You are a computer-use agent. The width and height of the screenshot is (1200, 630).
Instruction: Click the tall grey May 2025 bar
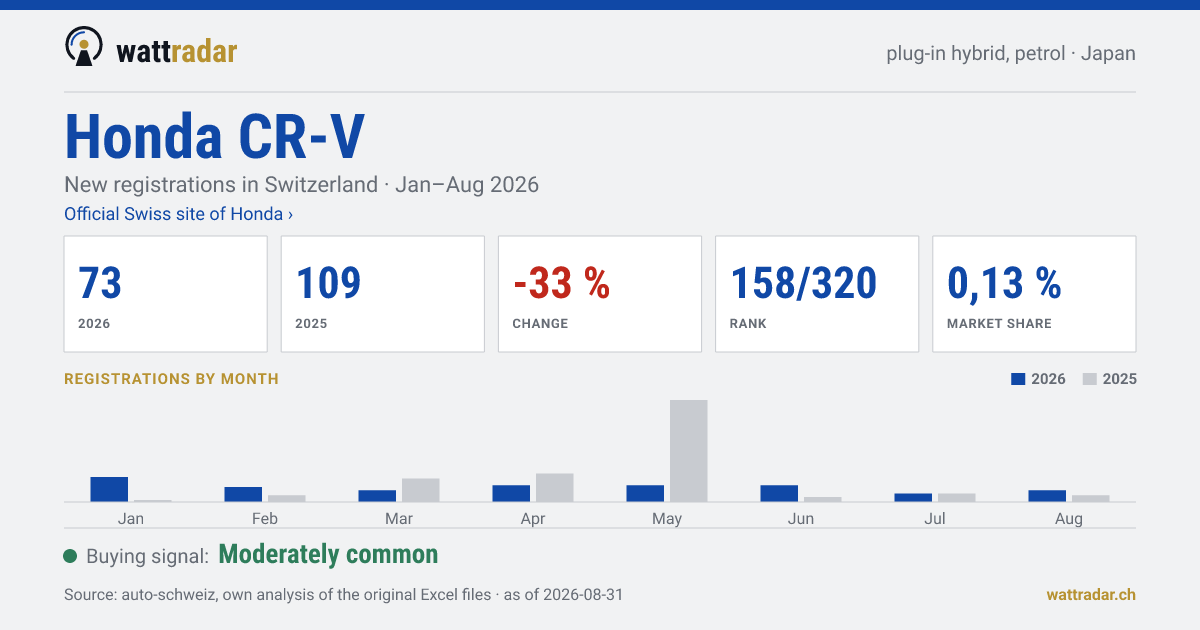[x=689, y=451]
